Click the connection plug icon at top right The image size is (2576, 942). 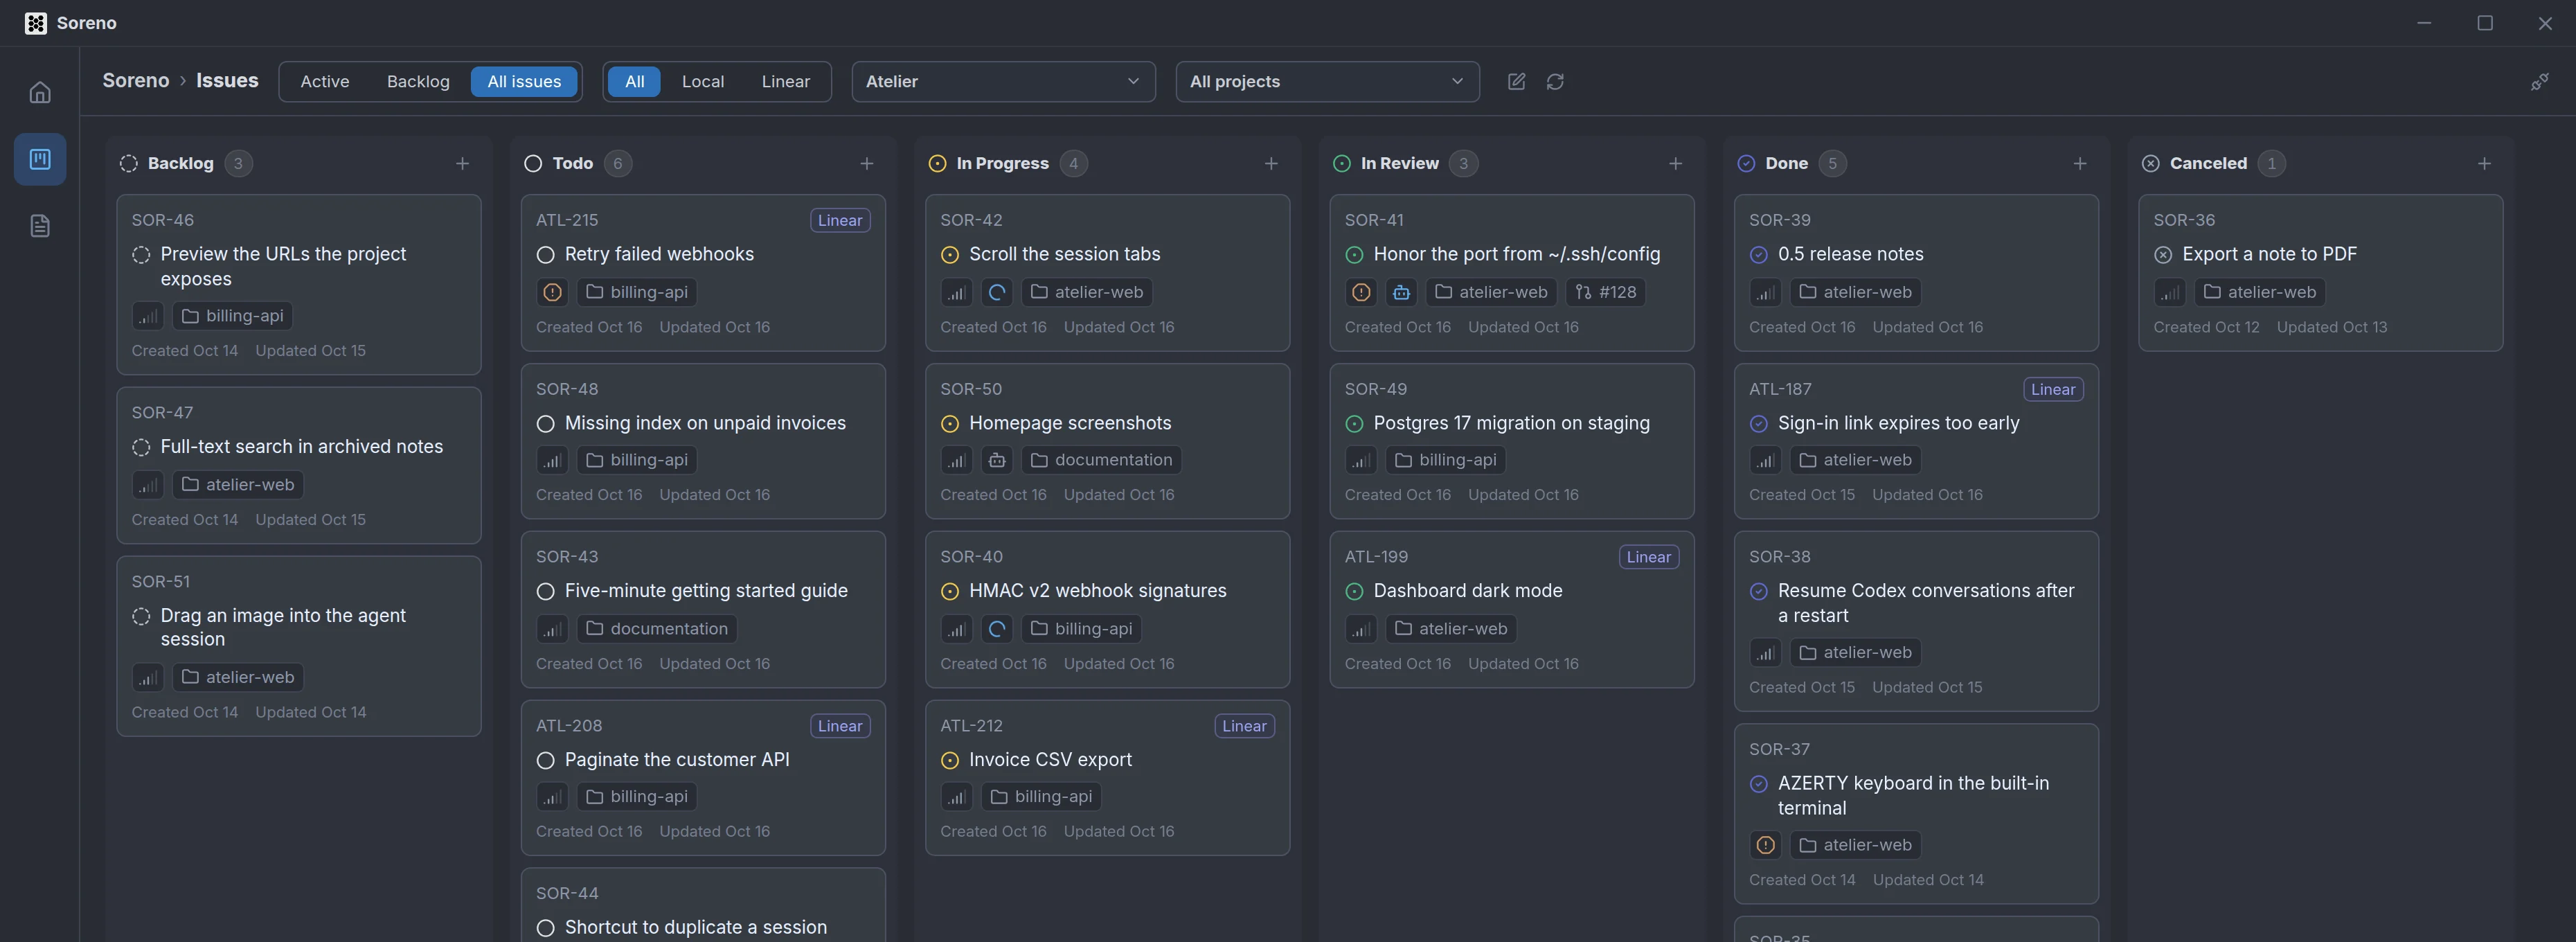coord(2539,82)
